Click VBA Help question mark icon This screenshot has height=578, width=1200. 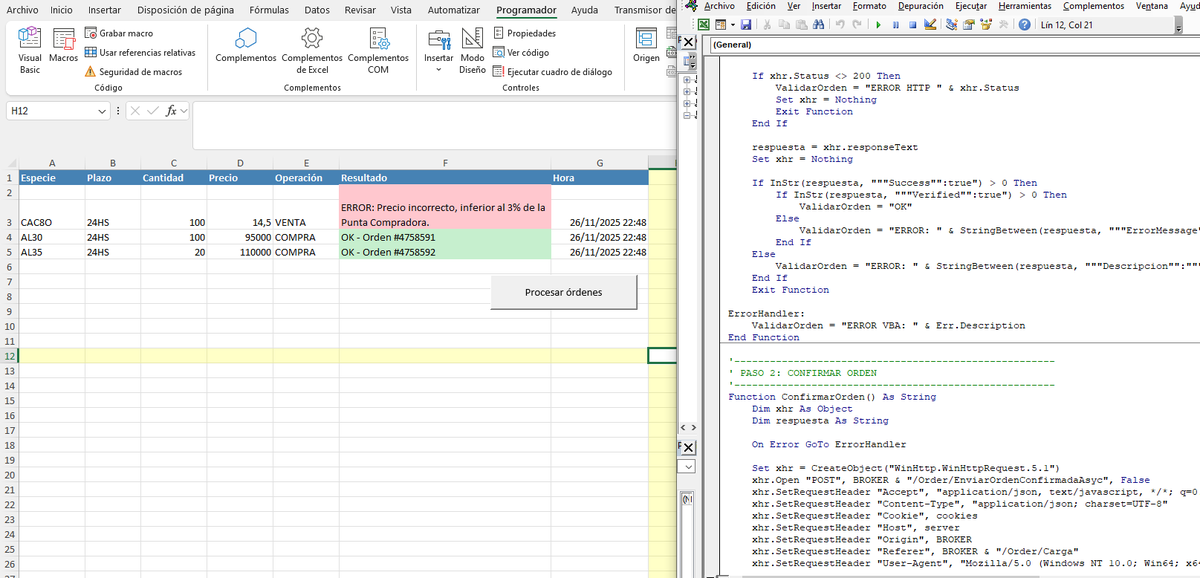[1024, 24]
